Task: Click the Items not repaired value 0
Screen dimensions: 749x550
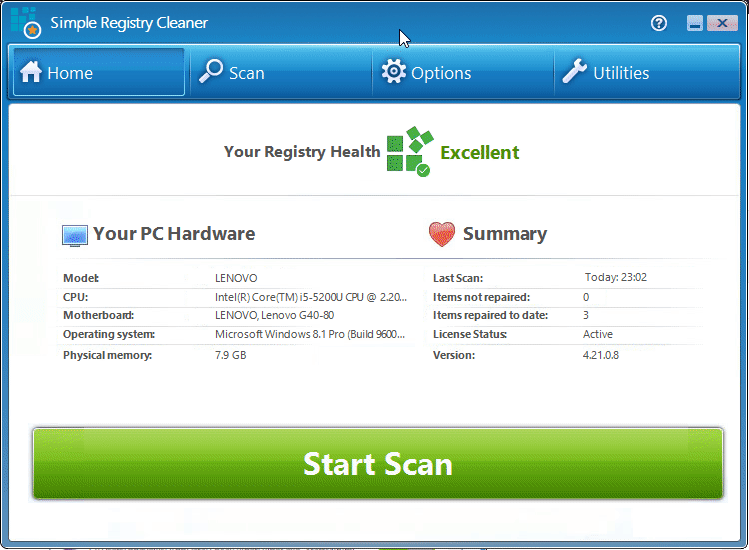Action: click(586, 297)
